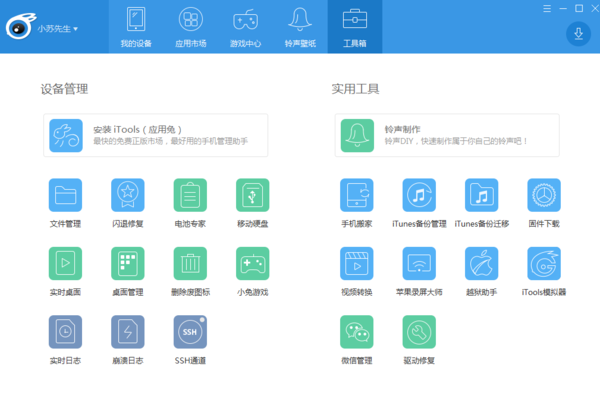600x414 pixels.
Task: Open the 苹果录屏大师 screen recorder
Action: point(419,264)
